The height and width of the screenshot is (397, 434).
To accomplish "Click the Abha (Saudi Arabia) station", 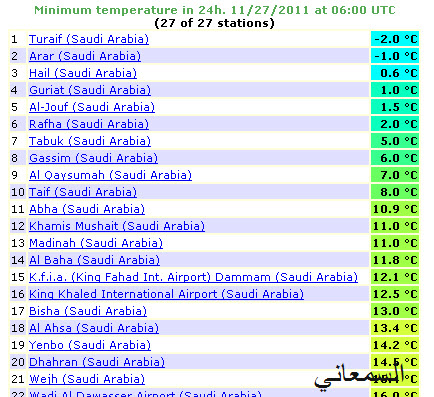I will (x=87, y=209).
